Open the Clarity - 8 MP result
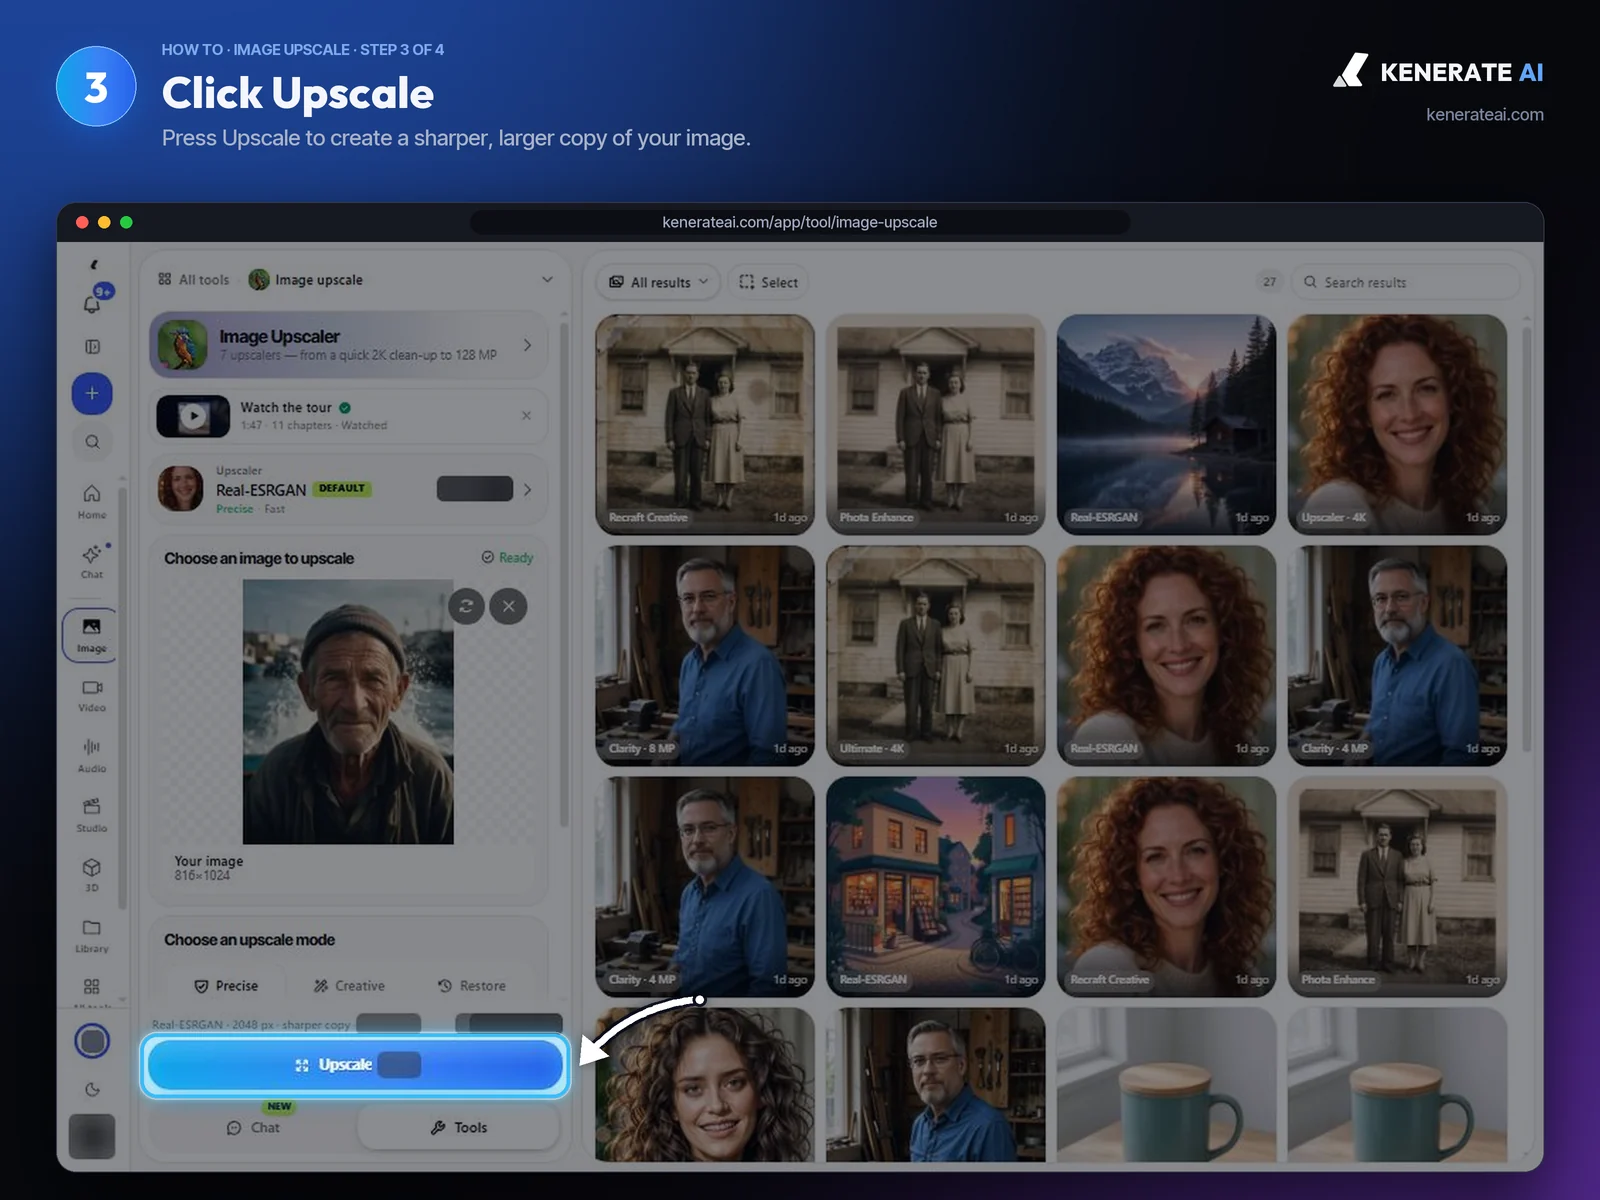 (705, 655)
